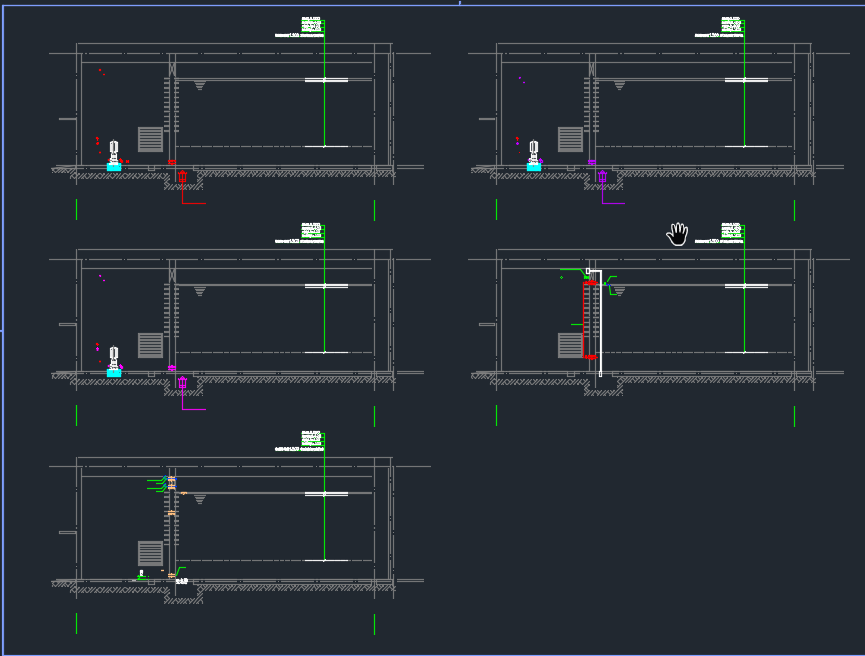The width and height of the screenshot is (865, 656).
Task: Select annotation text block above top-left section
Action: click(300, 27)
